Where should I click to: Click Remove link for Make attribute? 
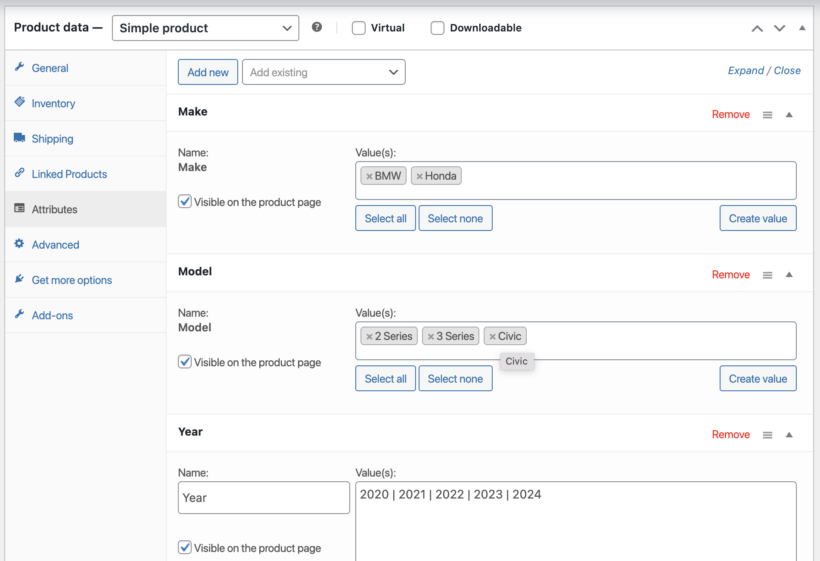(731, 115)
